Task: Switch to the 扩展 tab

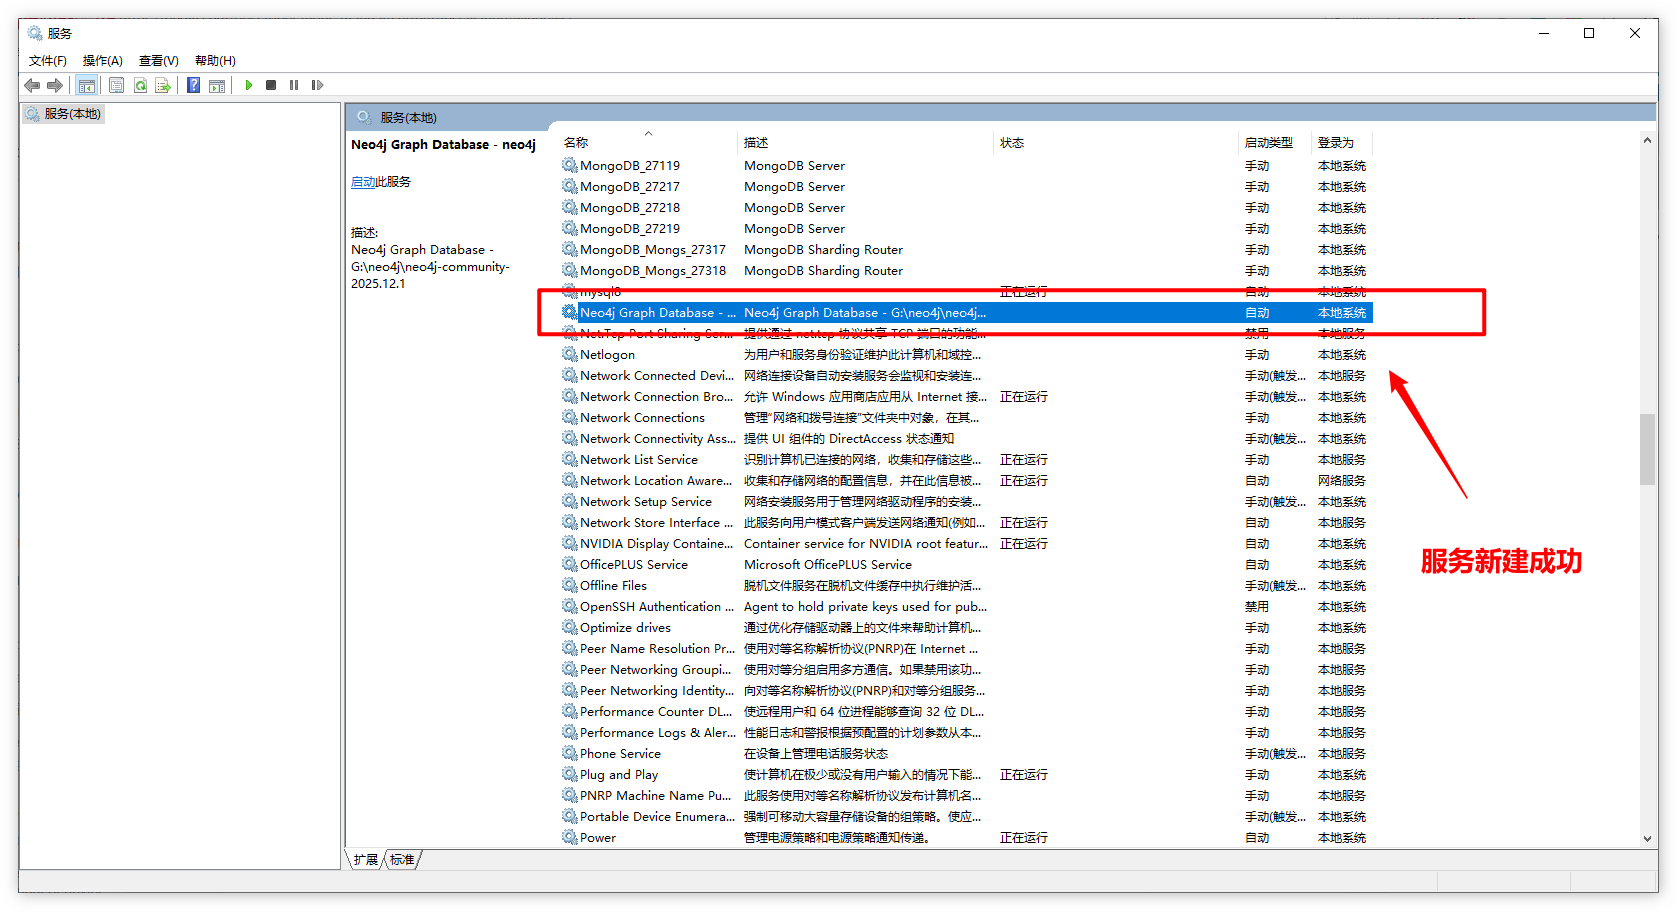Action: [x=365, y=860]
